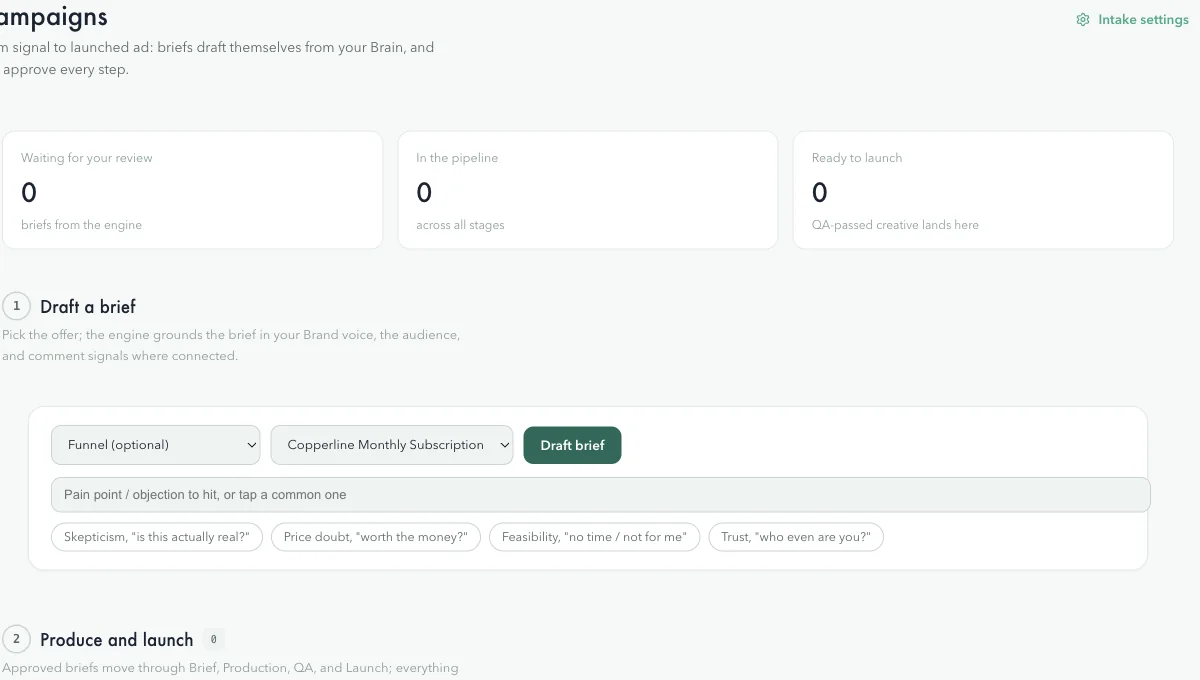Select the Skepticism "is this actually real?" chip
Image resolution: width=1200 pixels, height=680 pixels.
[x=157, y=537]
